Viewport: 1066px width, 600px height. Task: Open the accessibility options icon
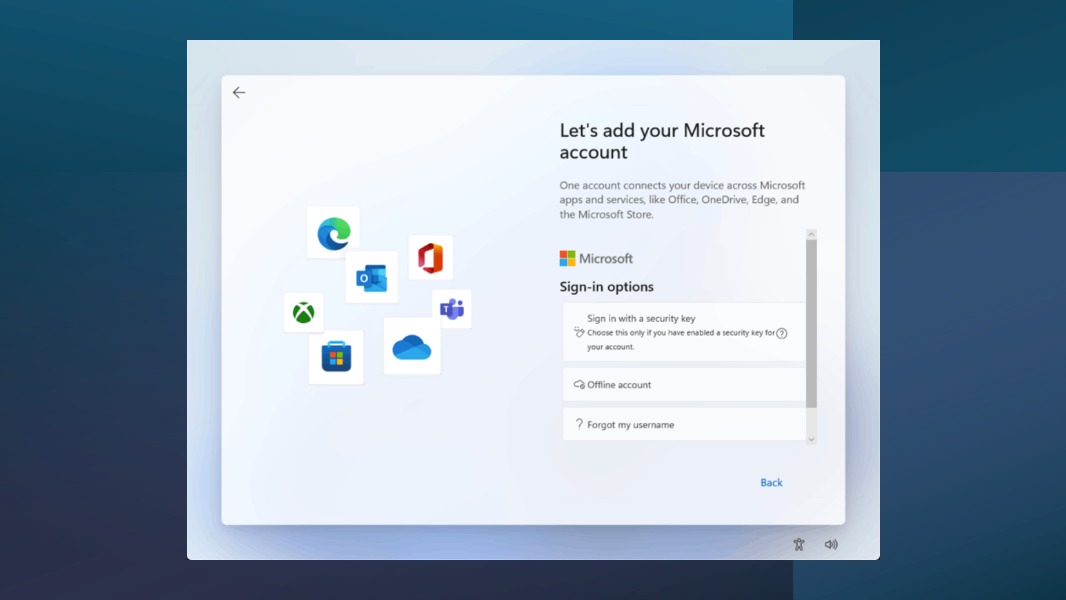[x=799, y=544]
